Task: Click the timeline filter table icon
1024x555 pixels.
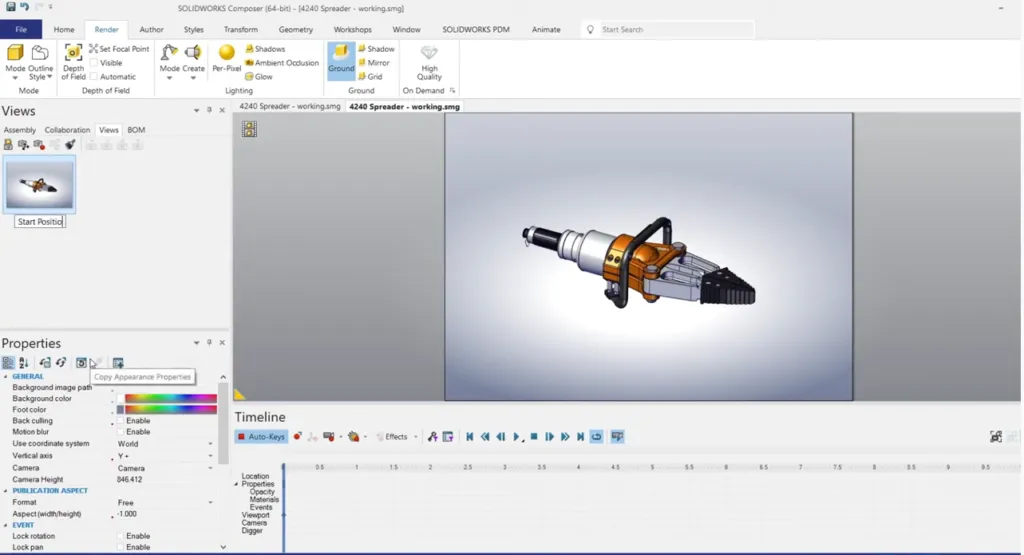Action: [448, 437]
